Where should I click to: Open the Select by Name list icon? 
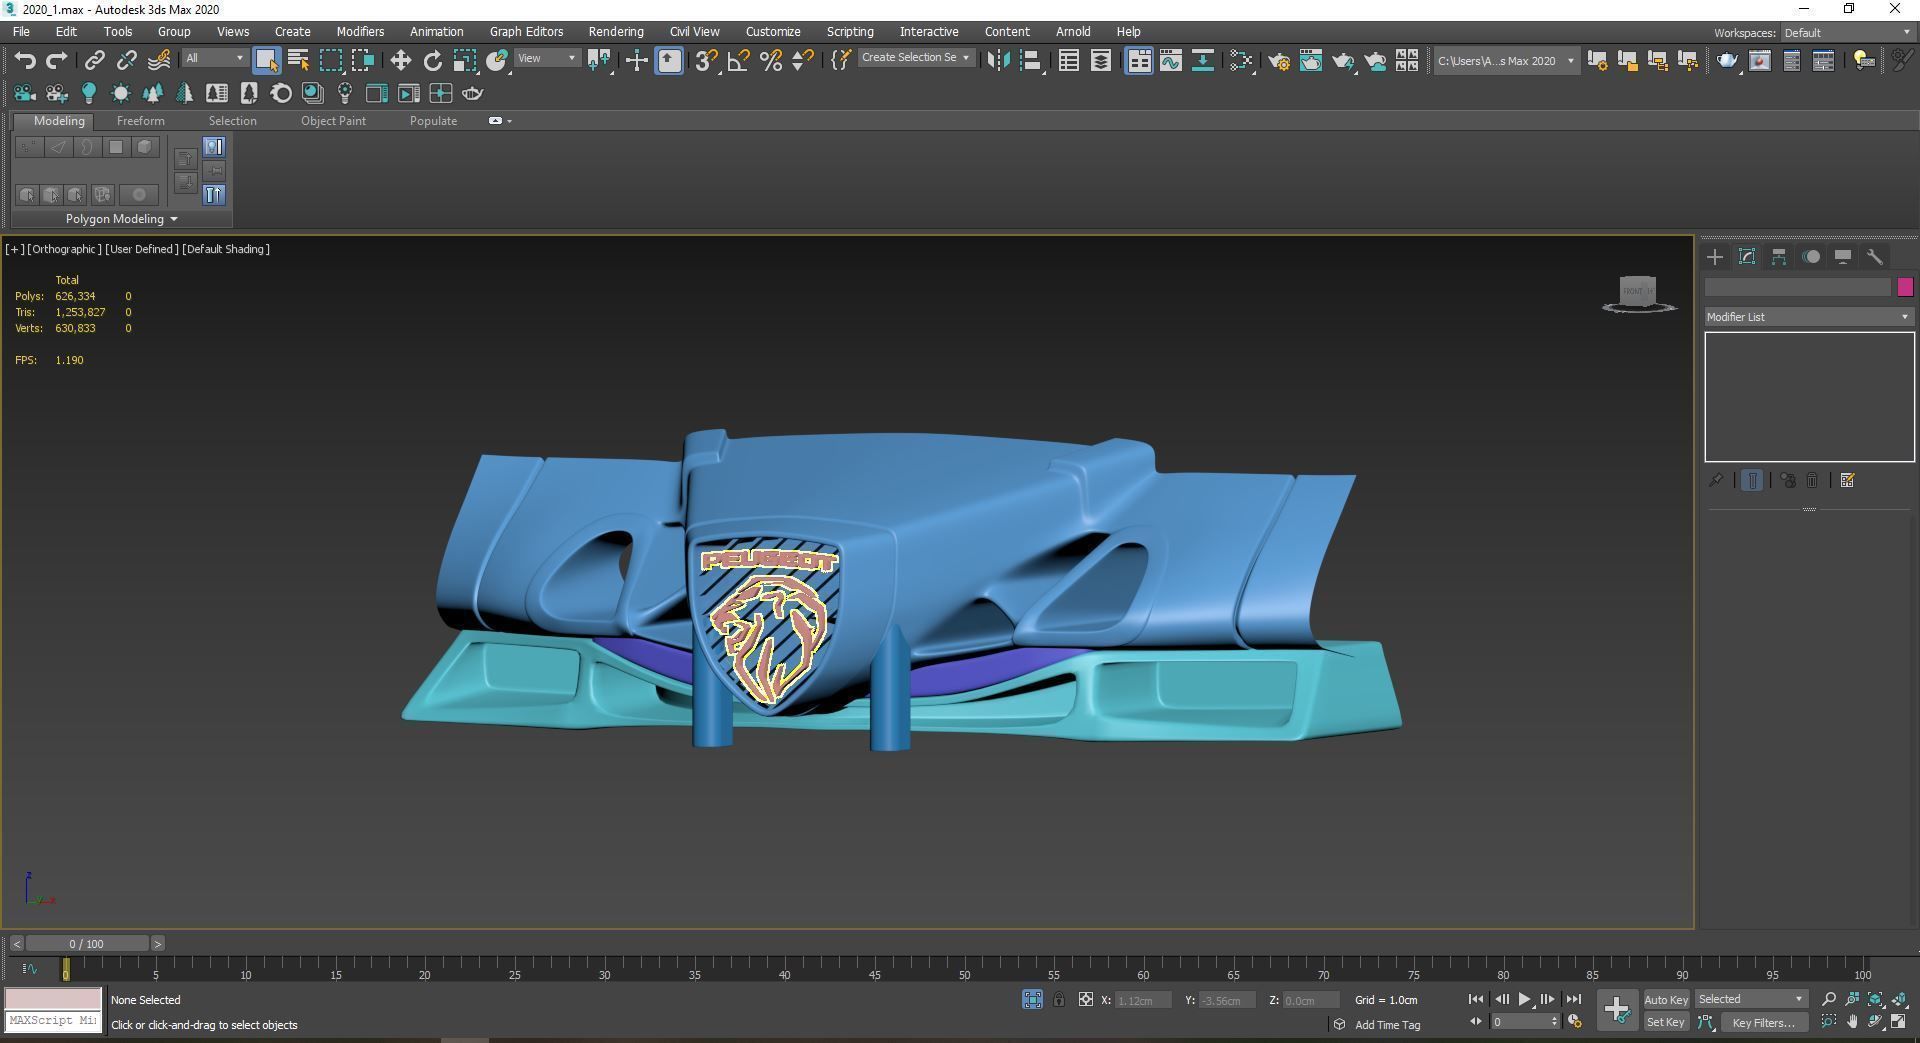[298, 61]
